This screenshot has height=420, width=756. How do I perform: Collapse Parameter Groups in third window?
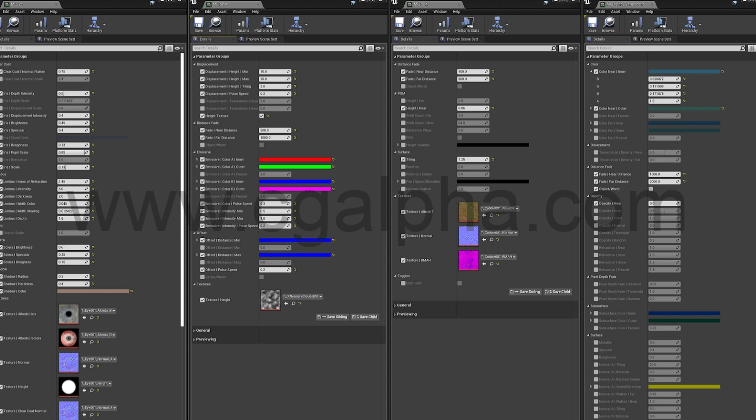click(394, 56)
